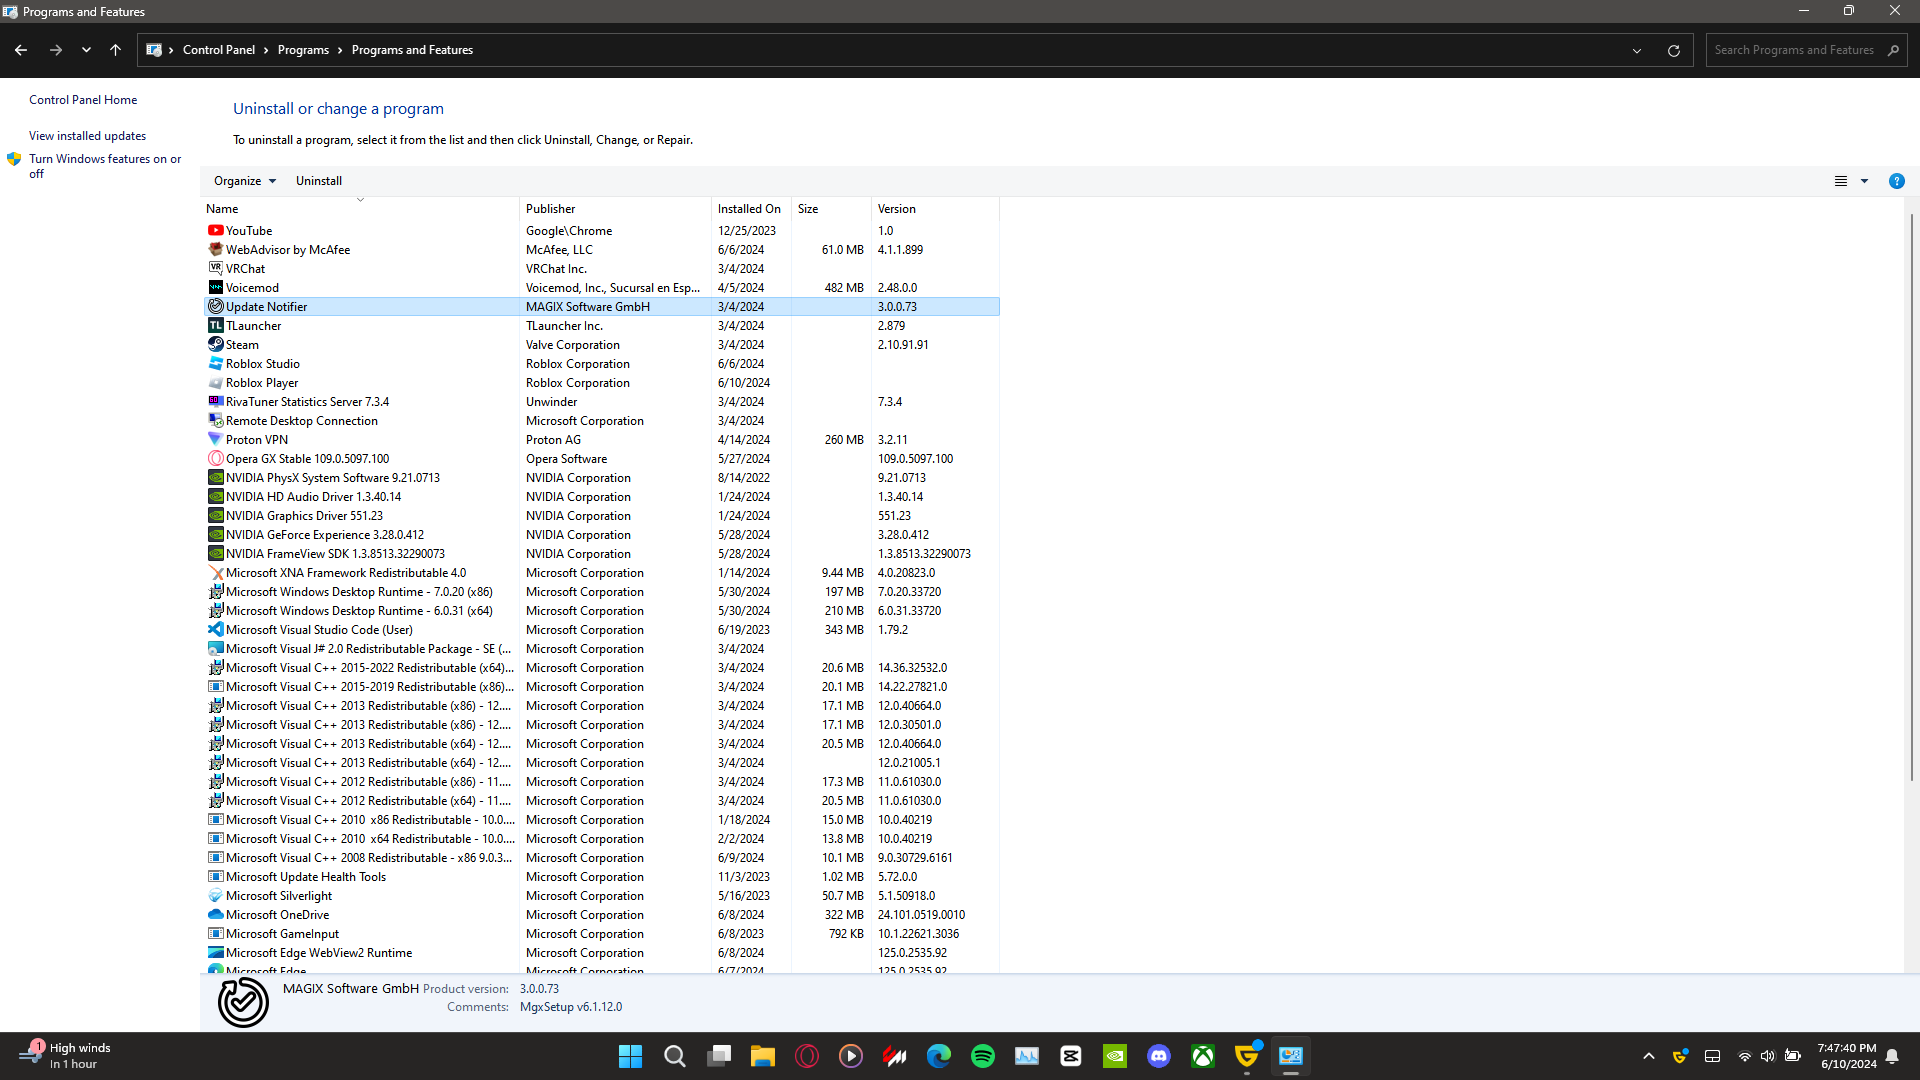Image resolution: width=1920 pixels, height=1080 pixels.
Task: Select the YouTube entry icon
Action: tap(215, 230)
